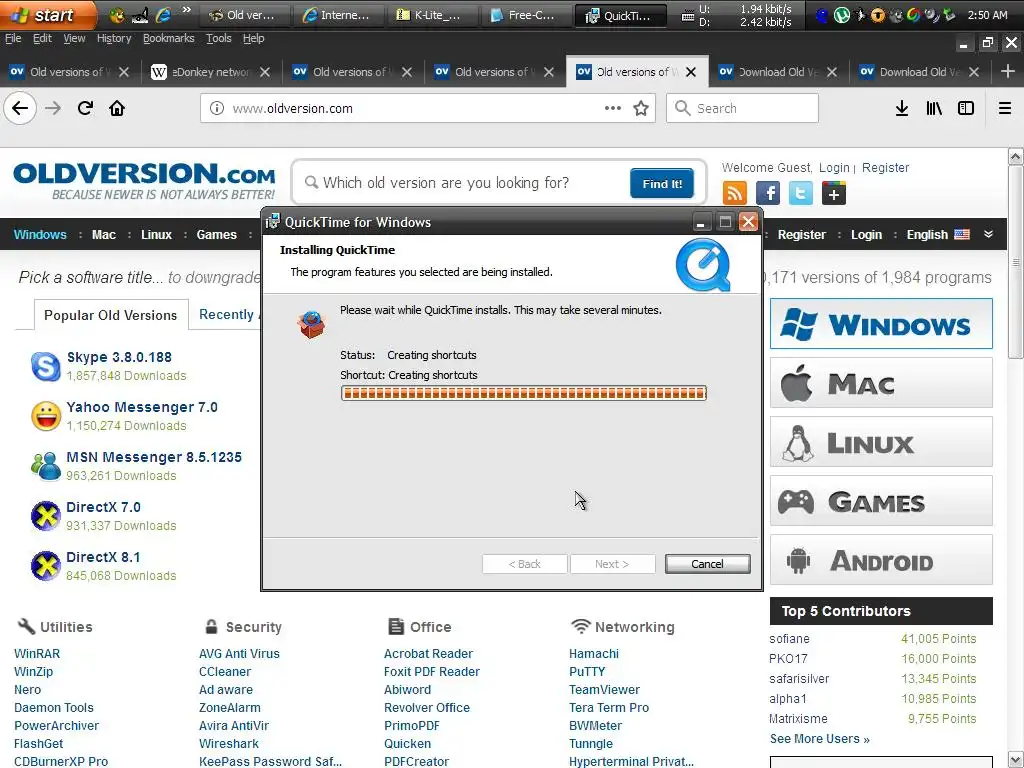
Task: Click the Mac platform banner
Action: [881, 383]
